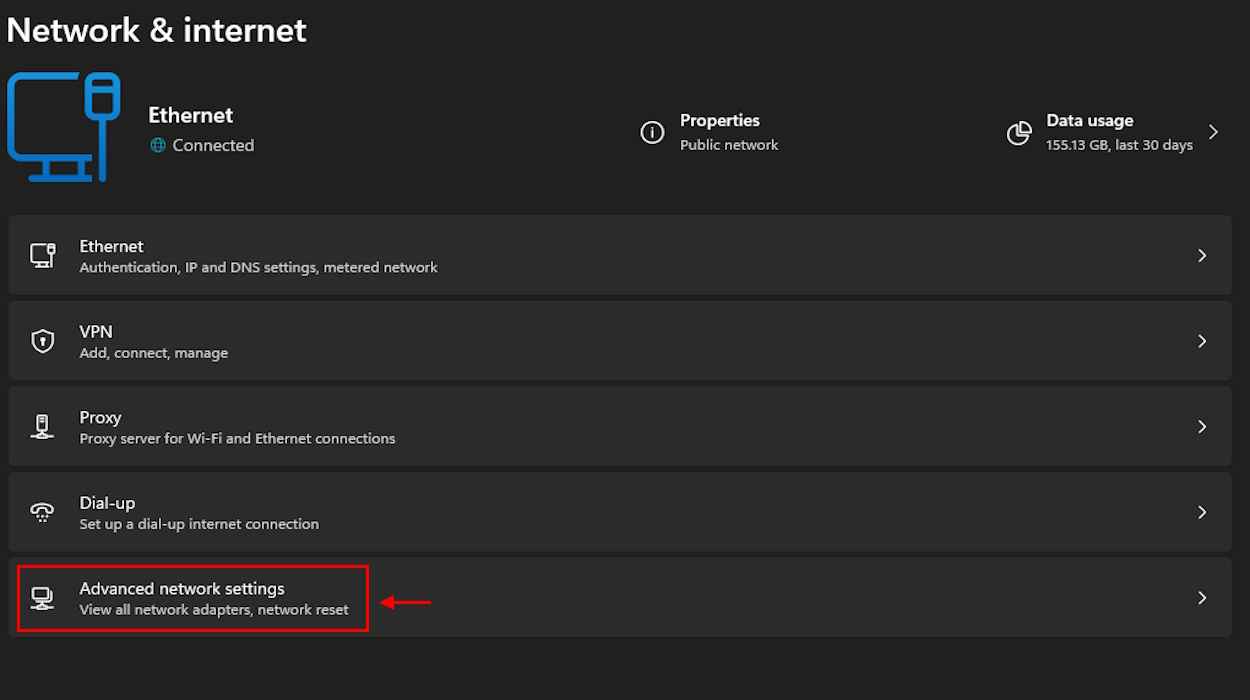The width and height of the screenshot is (1250, 700).
Task: Click the Ethernet adapter monitor icon
Action: click(x=43, y=254)
